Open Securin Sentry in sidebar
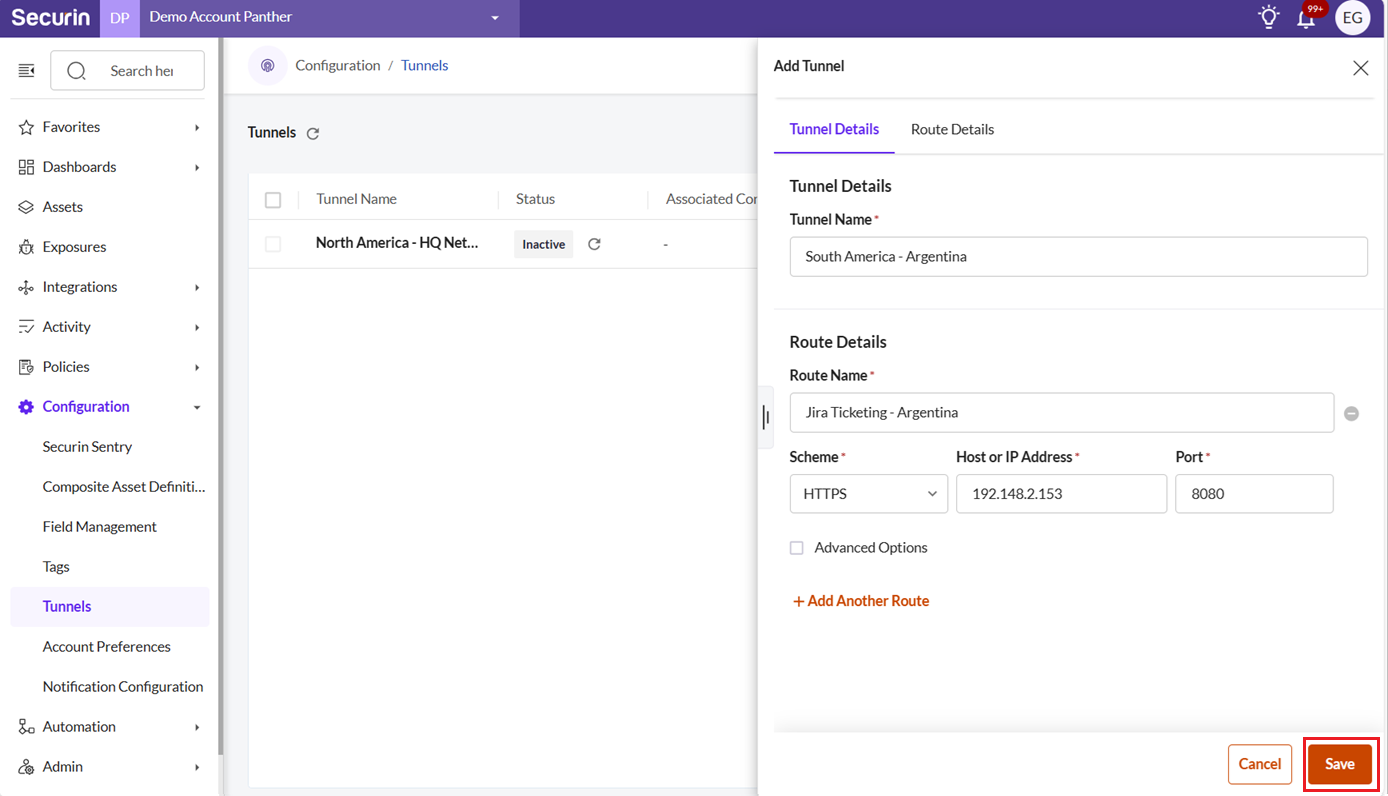1388x796 pixels. [87, 447]
